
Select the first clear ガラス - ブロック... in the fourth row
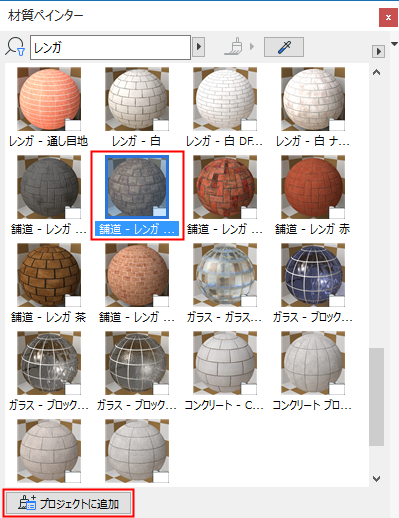click(x=49, y=371)
